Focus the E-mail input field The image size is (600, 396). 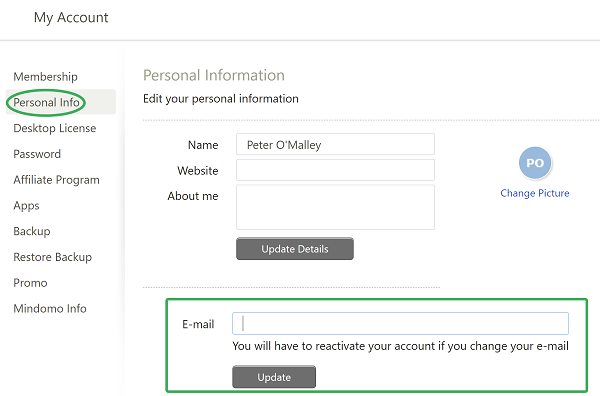click(400, 324)
